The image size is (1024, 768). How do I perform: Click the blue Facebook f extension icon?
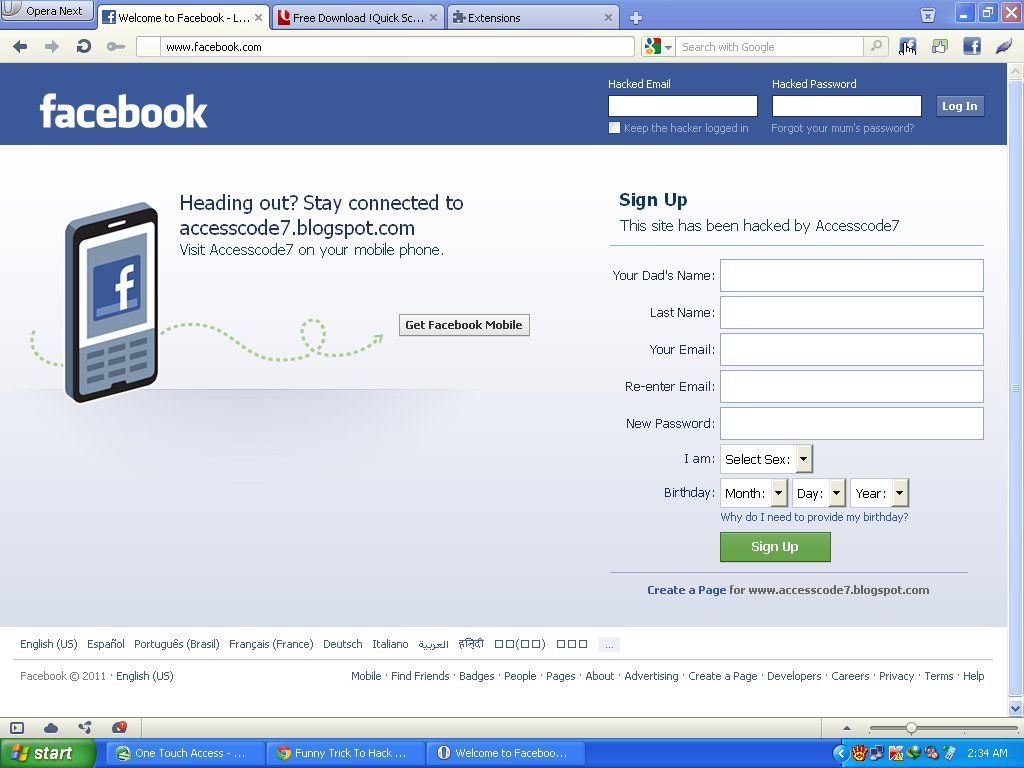pos(972,46)
